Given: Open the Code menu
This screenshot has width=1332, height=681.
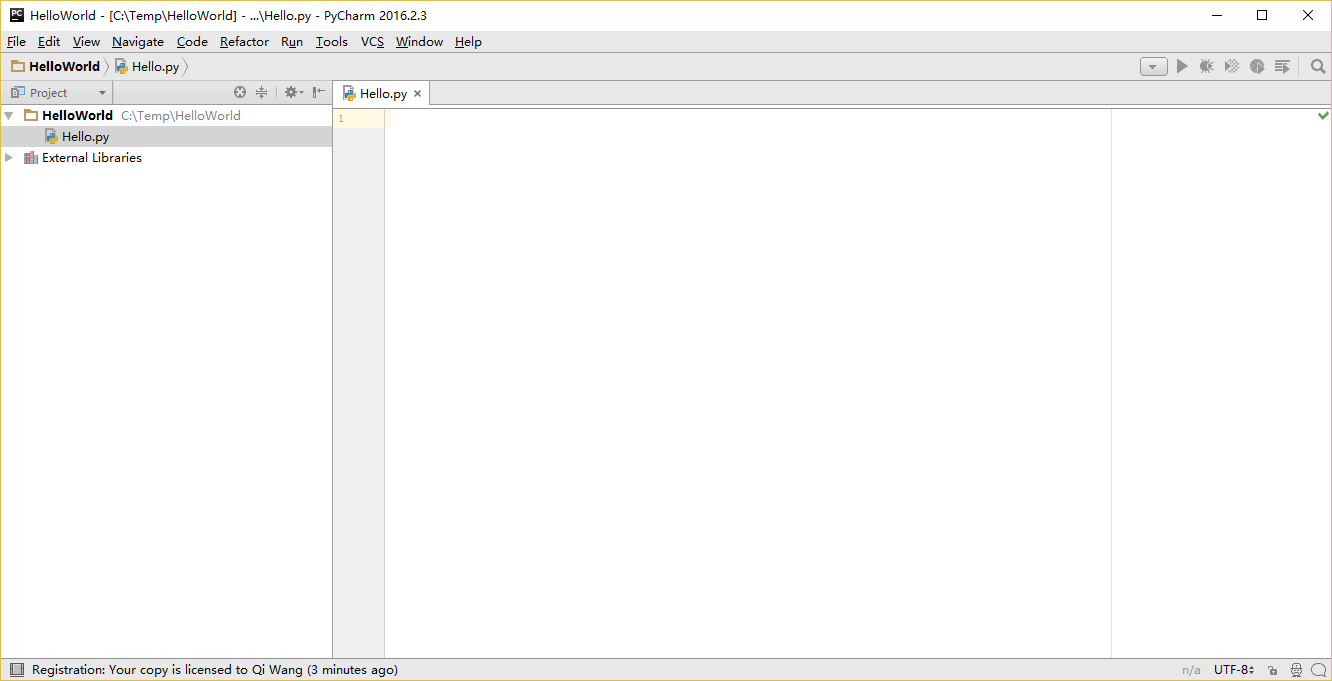Looking at the screenshot, I should (x=192, y=41).
